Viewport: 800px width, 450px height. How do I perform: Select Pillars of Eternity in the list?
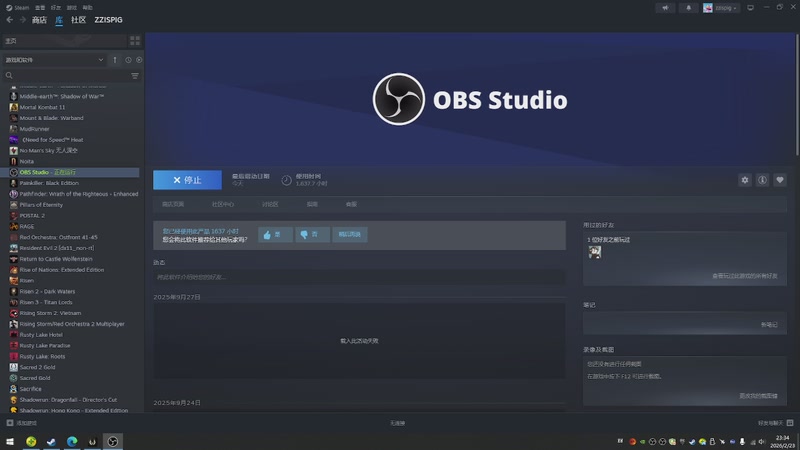(x=41, y=205)
